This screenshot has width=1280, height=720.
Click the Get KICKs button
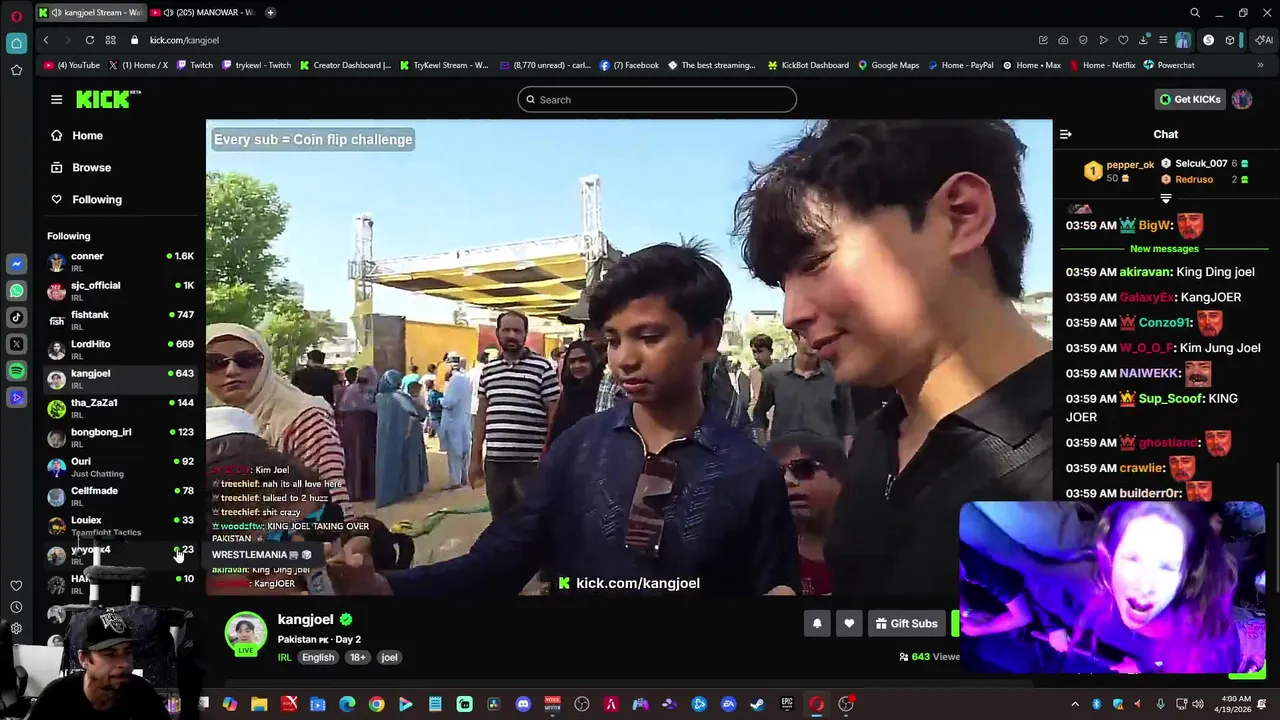(1190, 99)
